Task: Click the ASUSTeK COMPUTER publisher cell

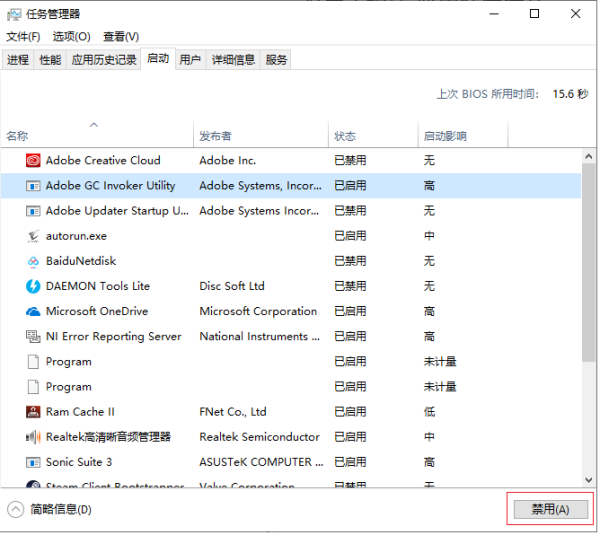Action: tap(261, 463)
